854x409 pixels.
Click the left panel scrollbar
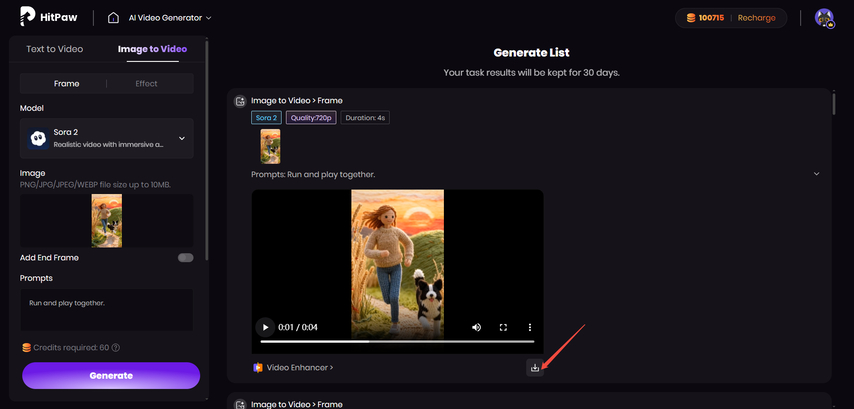207,150
